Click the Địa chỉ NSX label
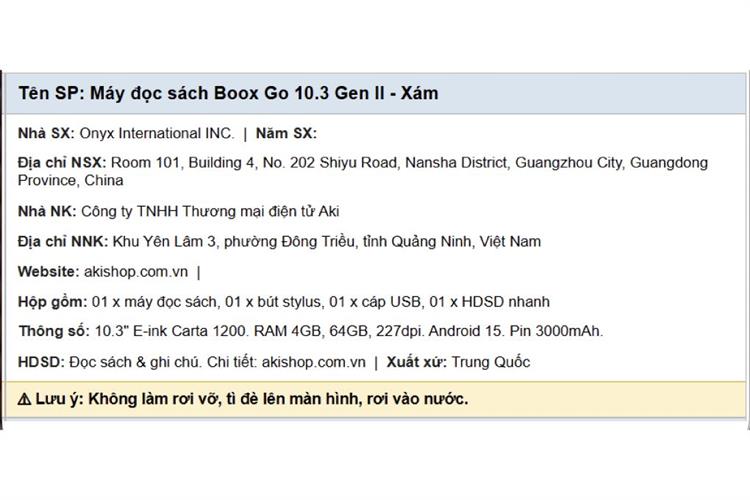 point(62,163)
